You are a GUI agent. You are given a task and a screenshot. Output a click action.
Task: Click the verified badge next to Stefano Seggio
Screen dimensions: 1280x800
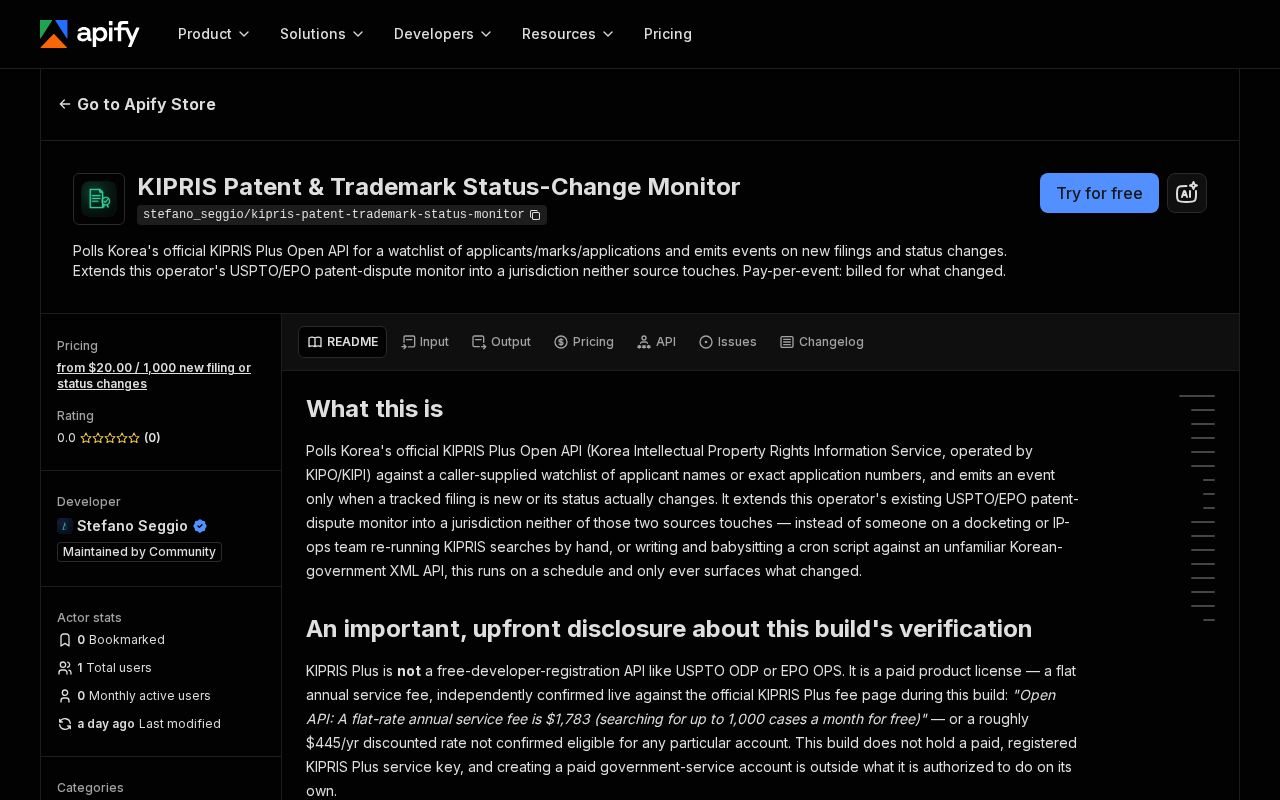pos(200,526)
